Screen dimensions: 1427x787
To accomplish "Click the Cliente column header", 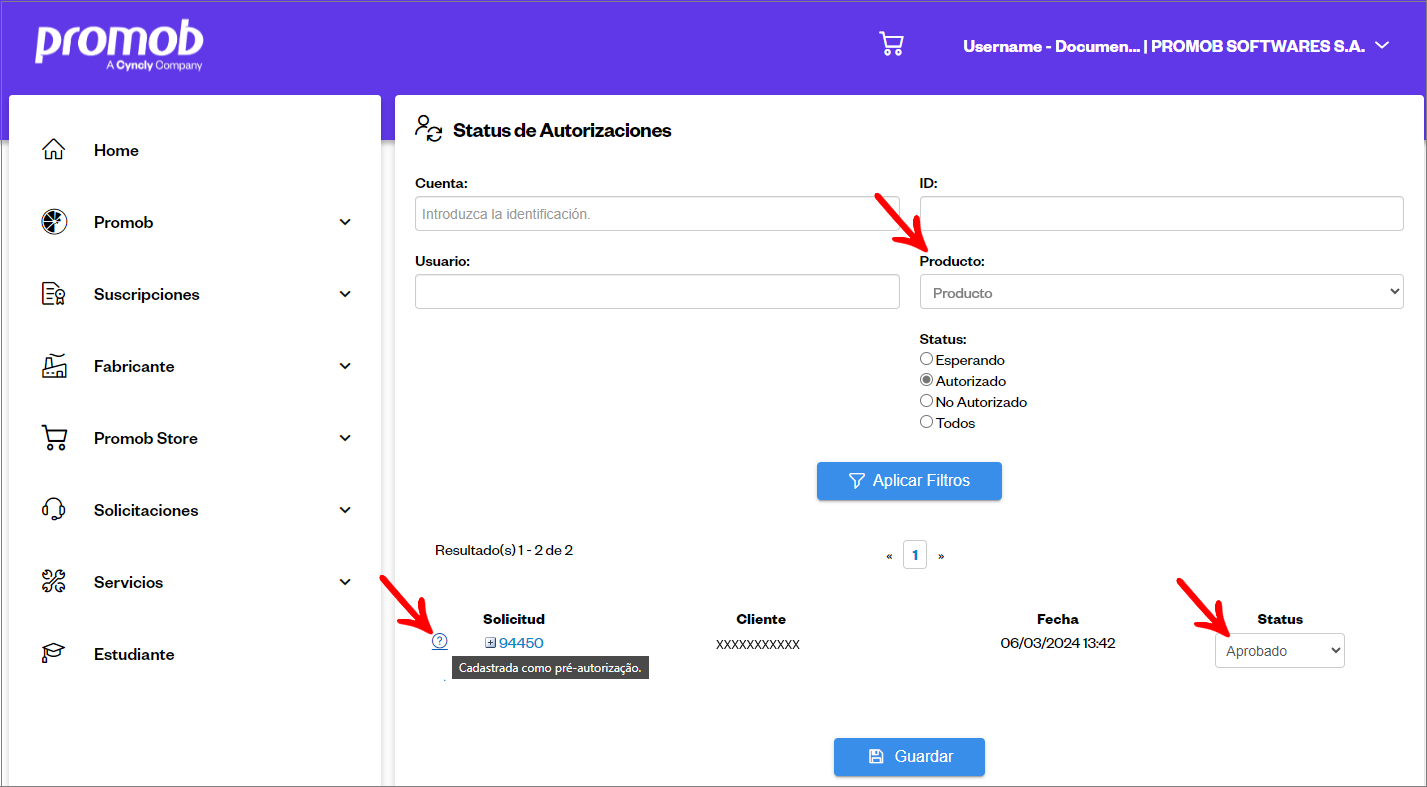I will (761, 619).
